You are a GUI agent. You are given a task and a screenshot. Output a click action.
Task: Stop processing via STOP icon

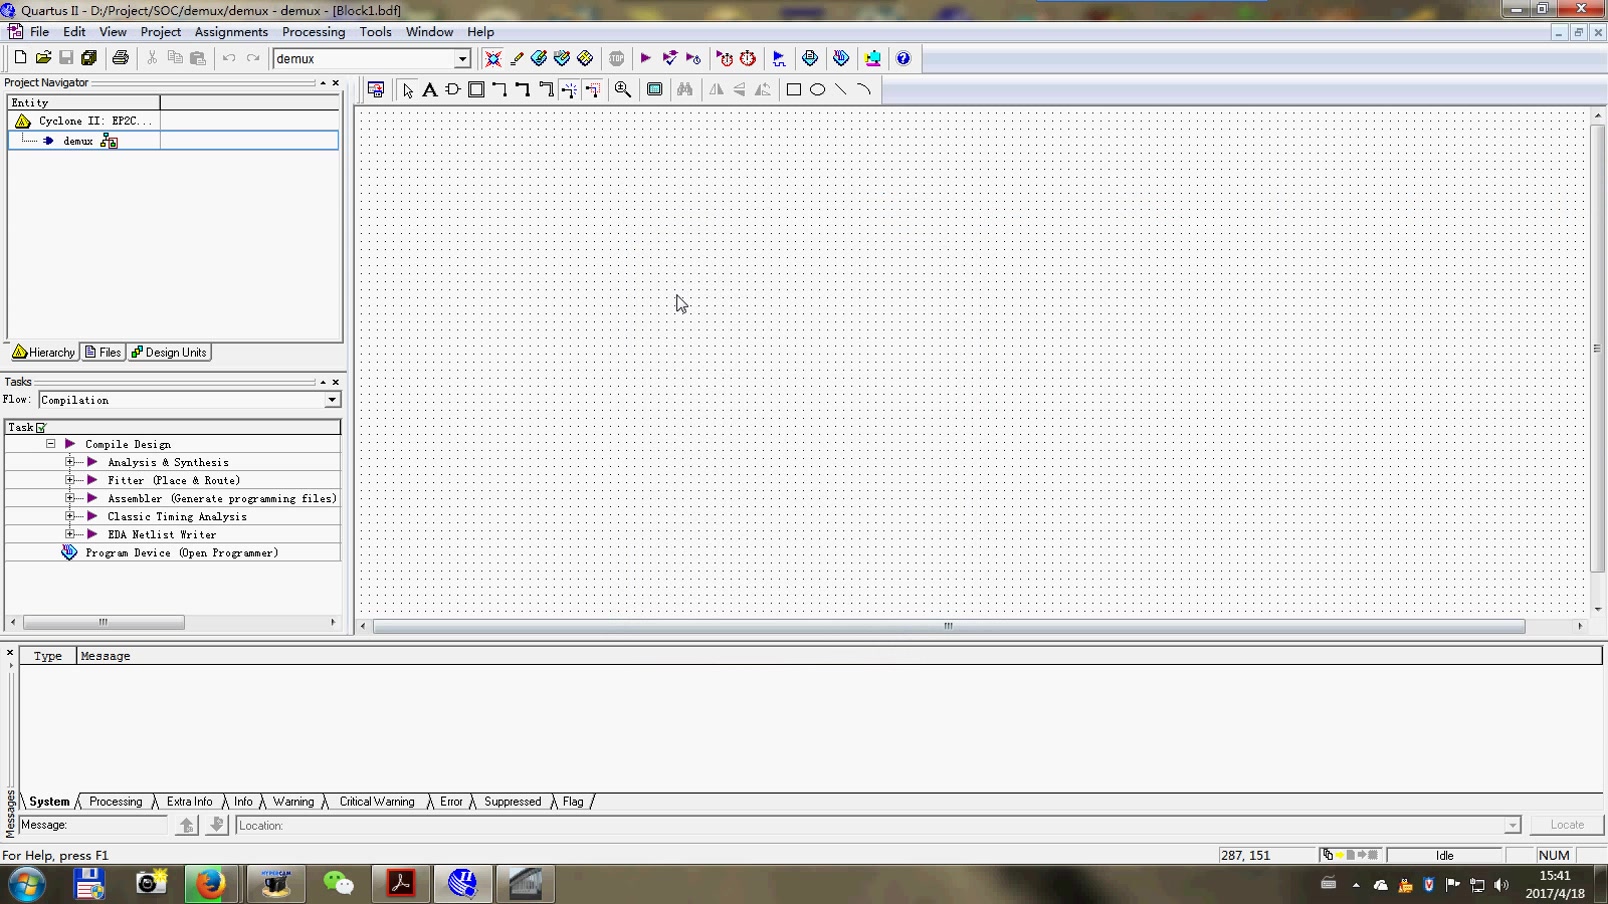(617, 58)
